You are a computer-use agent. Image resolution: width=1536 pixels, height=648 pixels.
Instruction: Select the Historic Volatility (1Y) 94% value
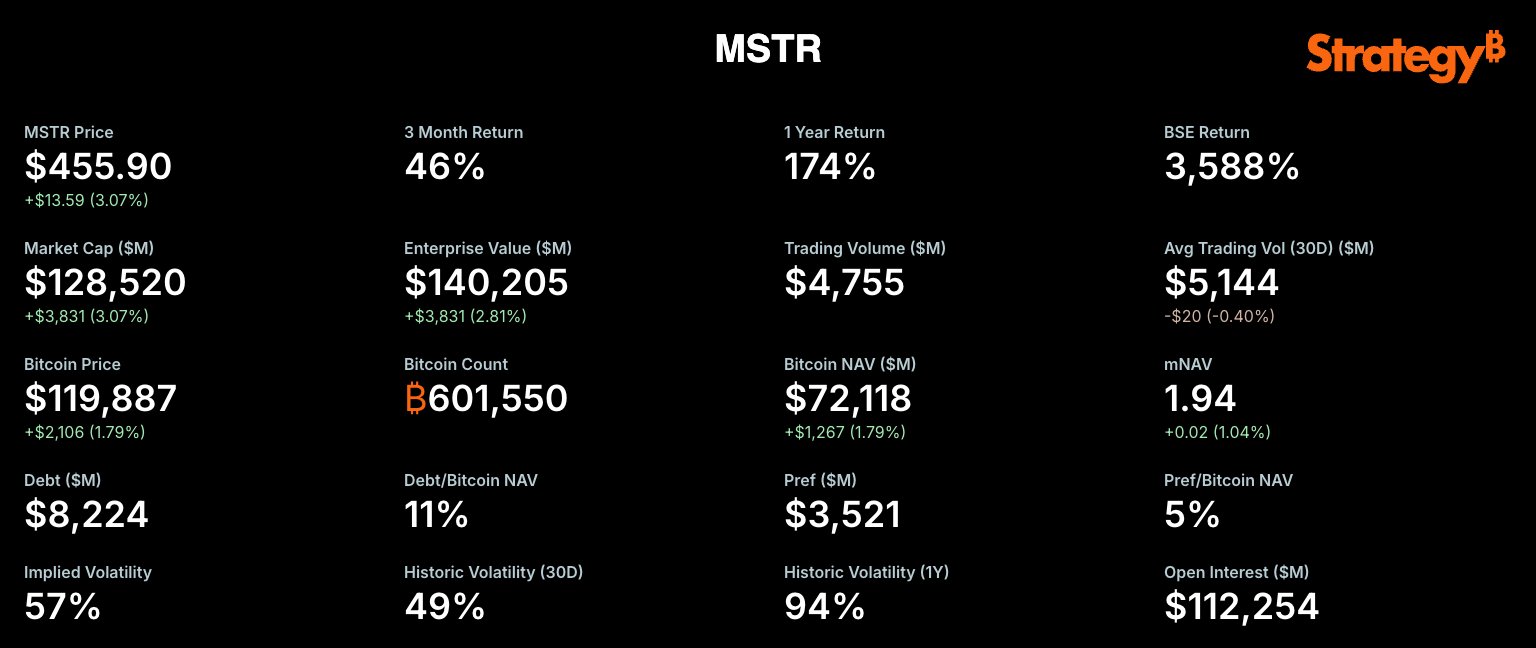coord(824,607)
